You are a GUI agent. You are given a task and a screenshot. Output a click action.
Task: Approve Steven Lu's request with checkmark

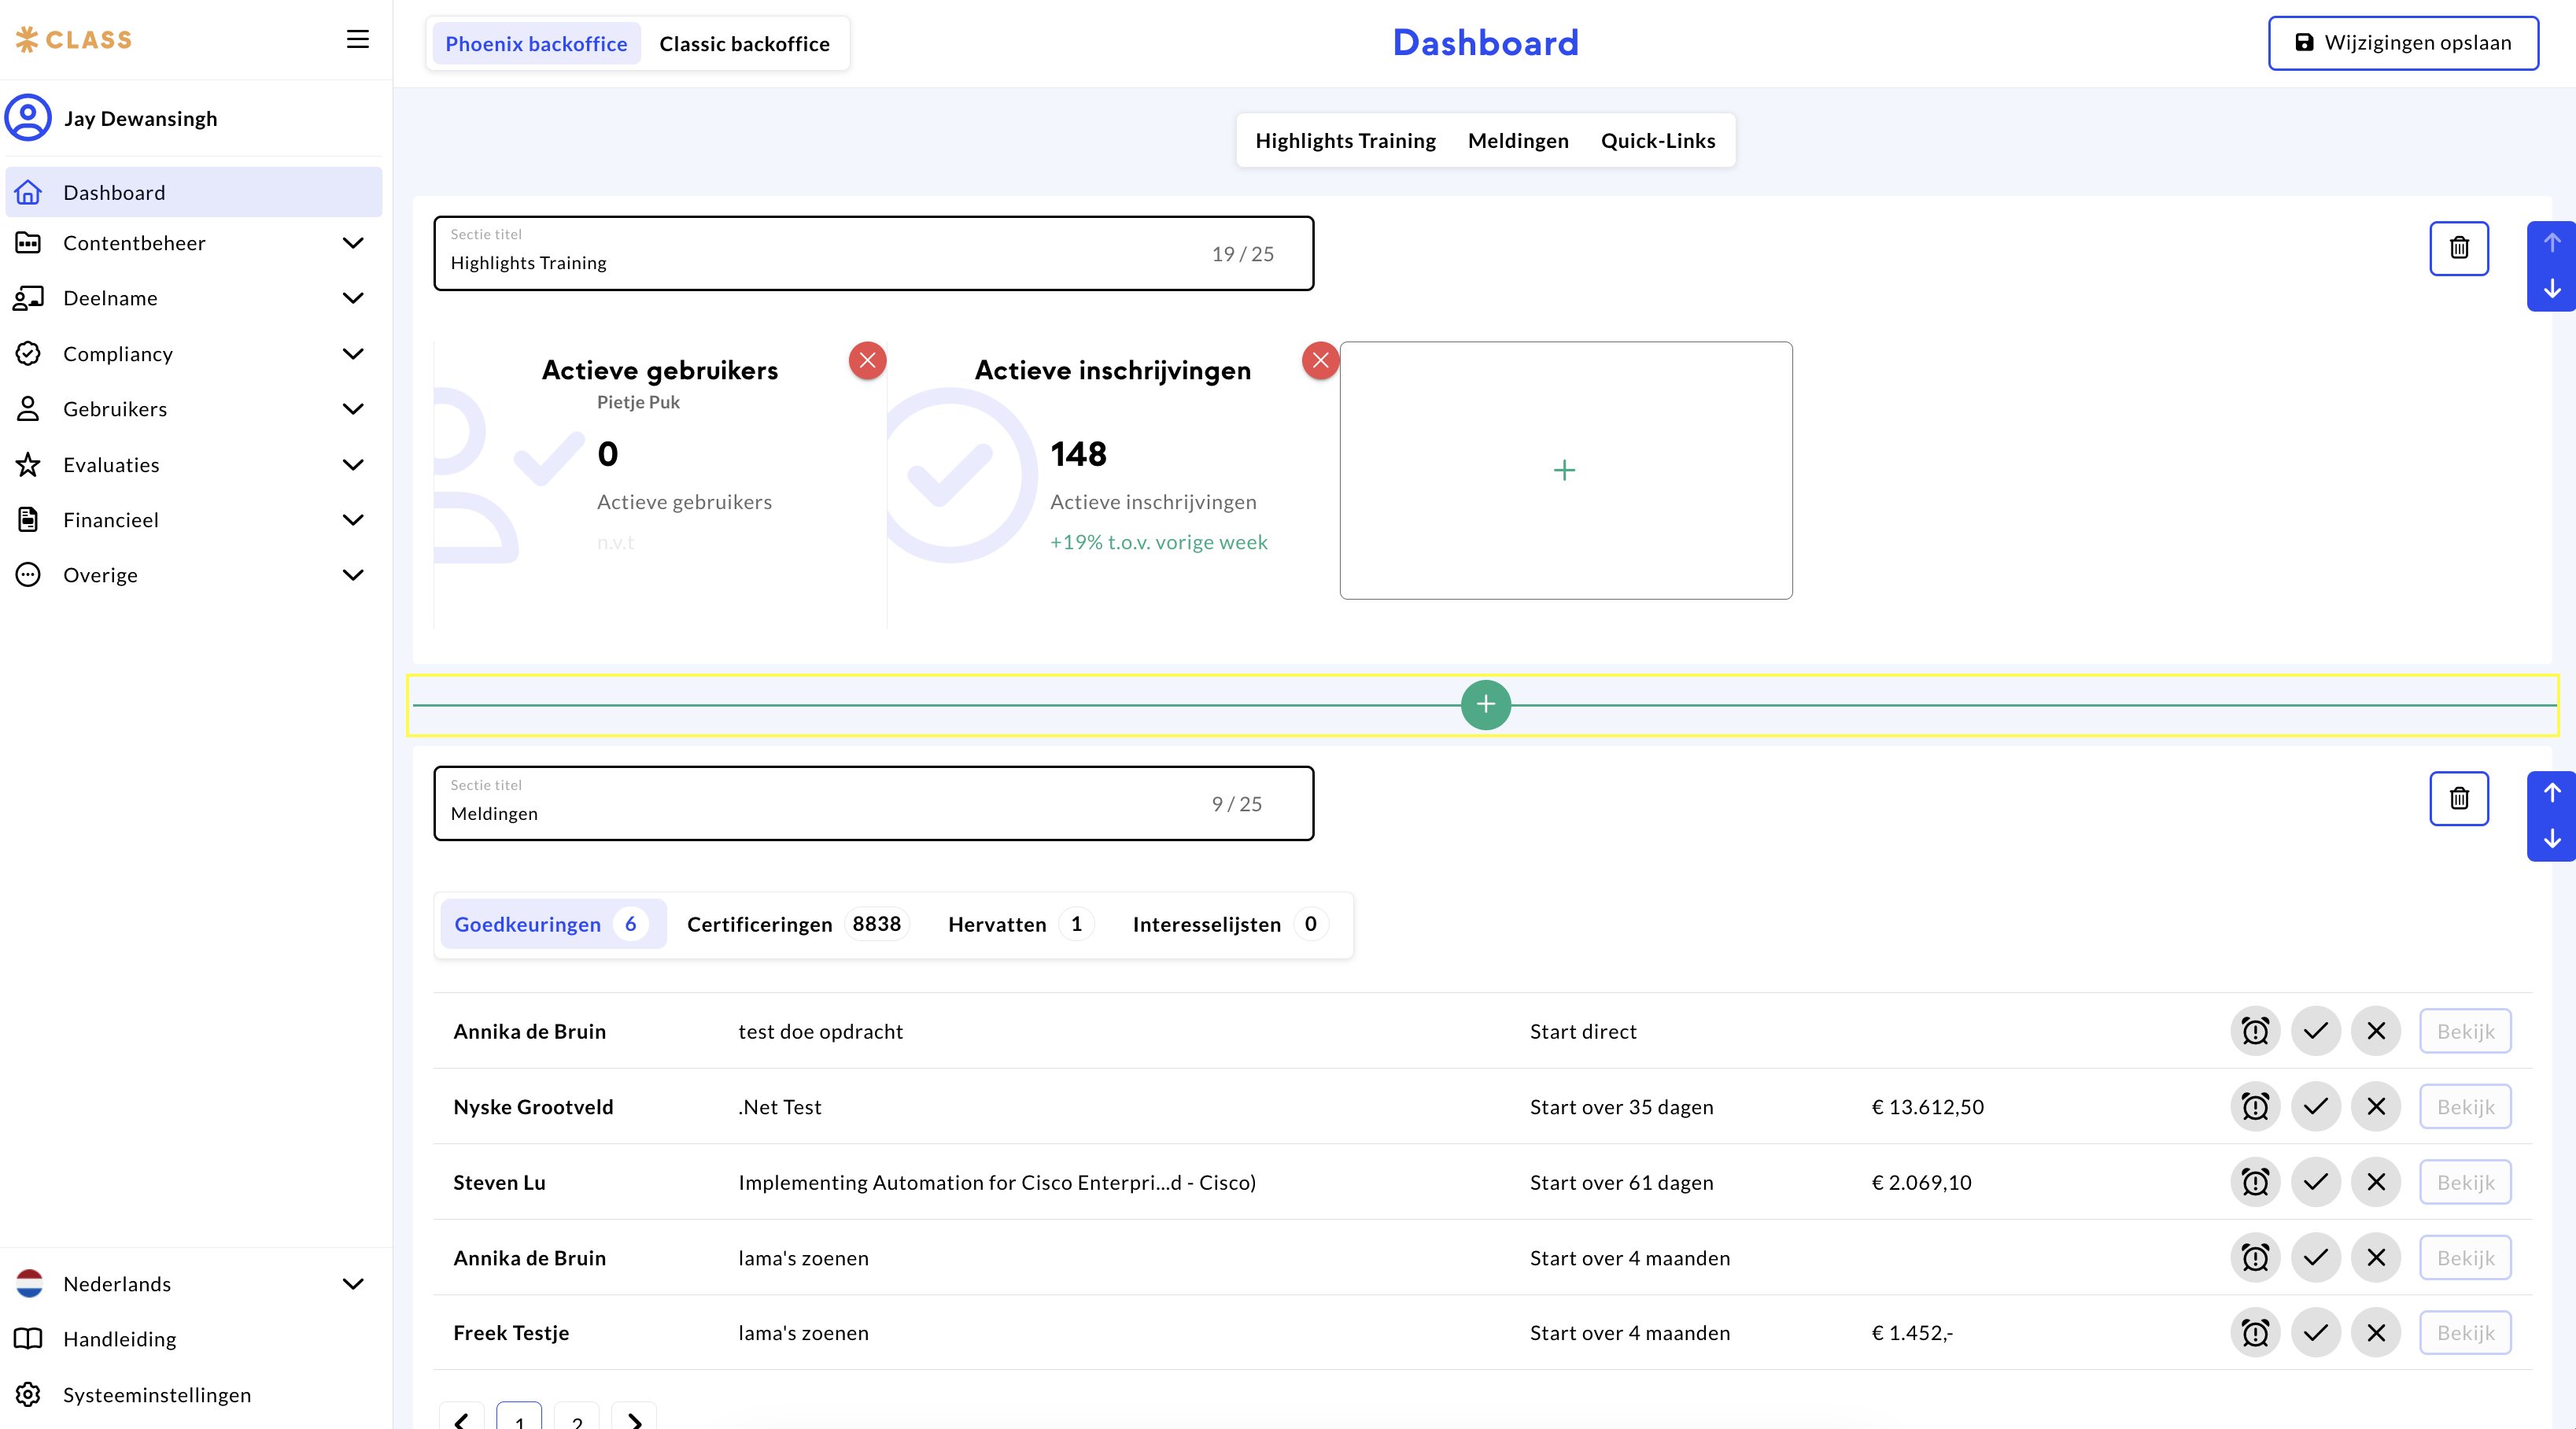pyautogui.click(x=2315, y=1182)
